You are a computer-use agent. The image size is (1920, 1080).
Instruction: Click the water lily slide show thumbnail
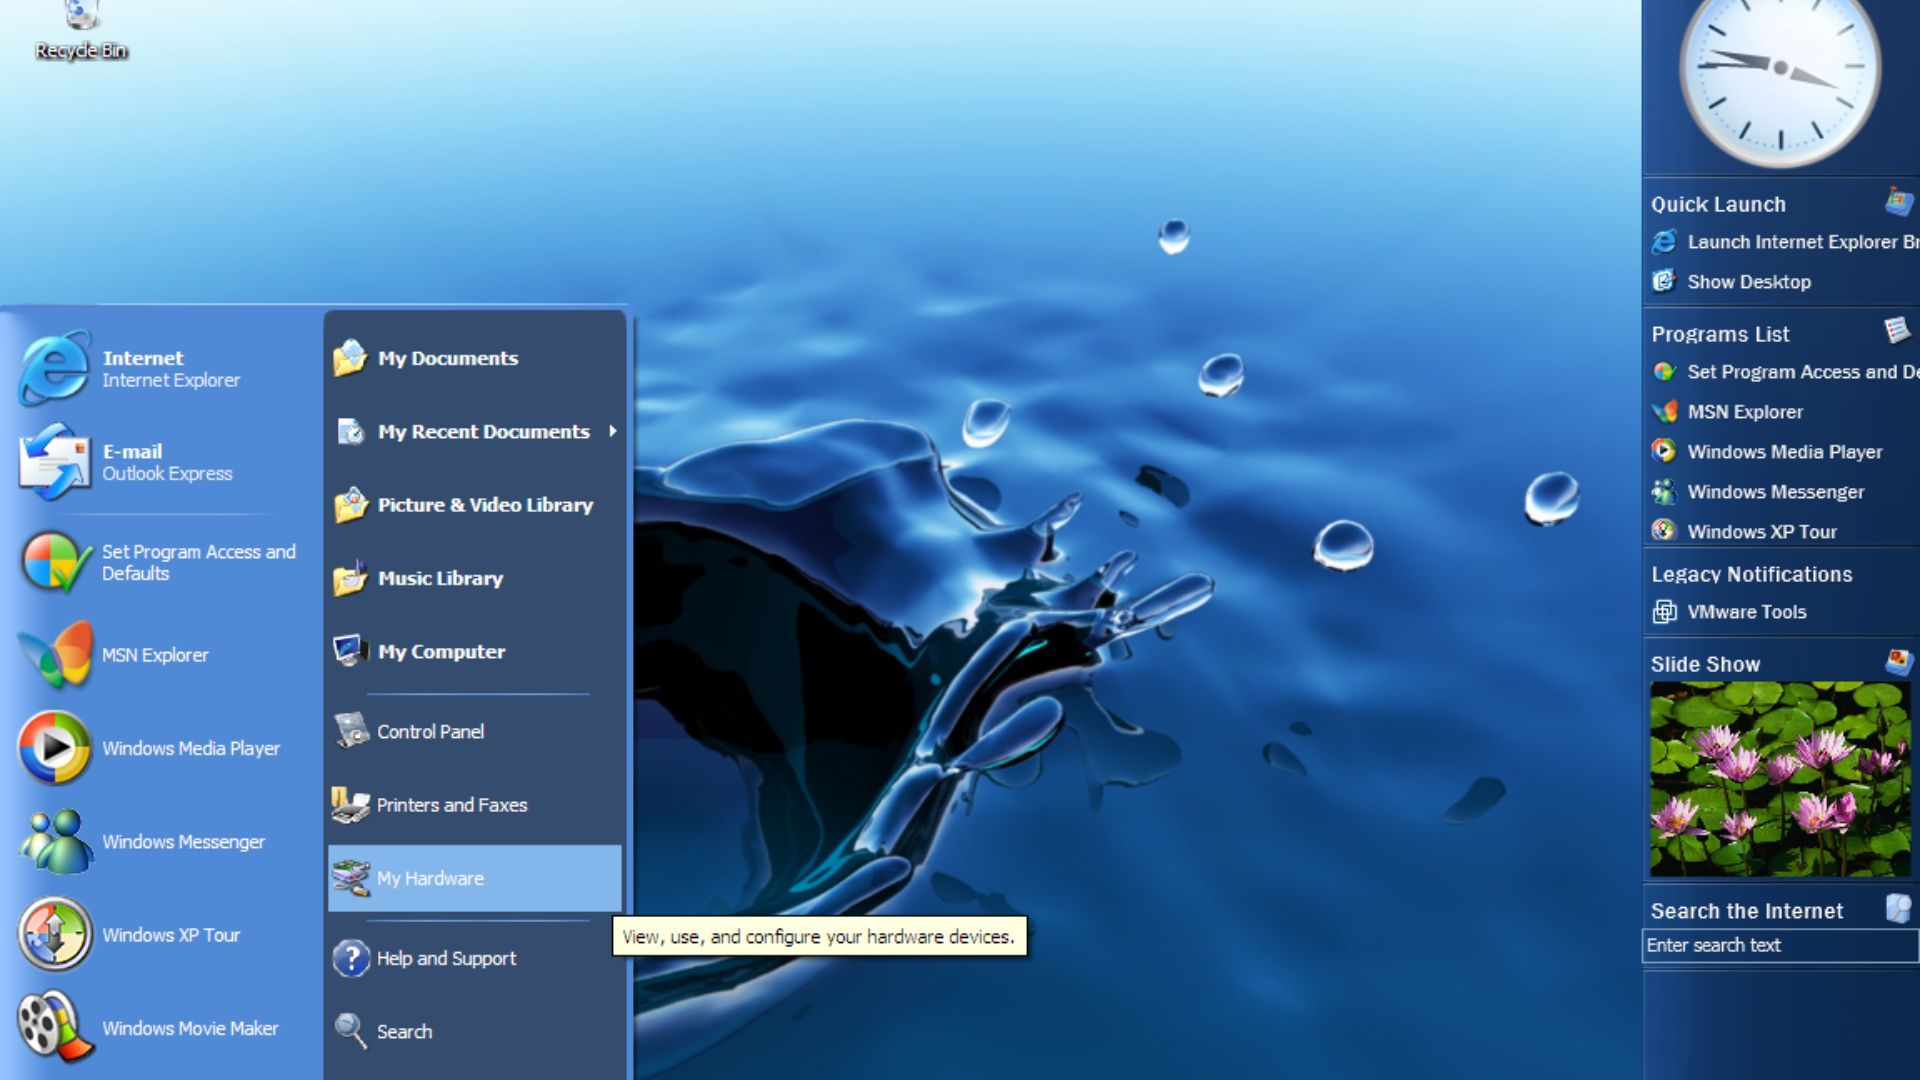[x=1779, y=779]
